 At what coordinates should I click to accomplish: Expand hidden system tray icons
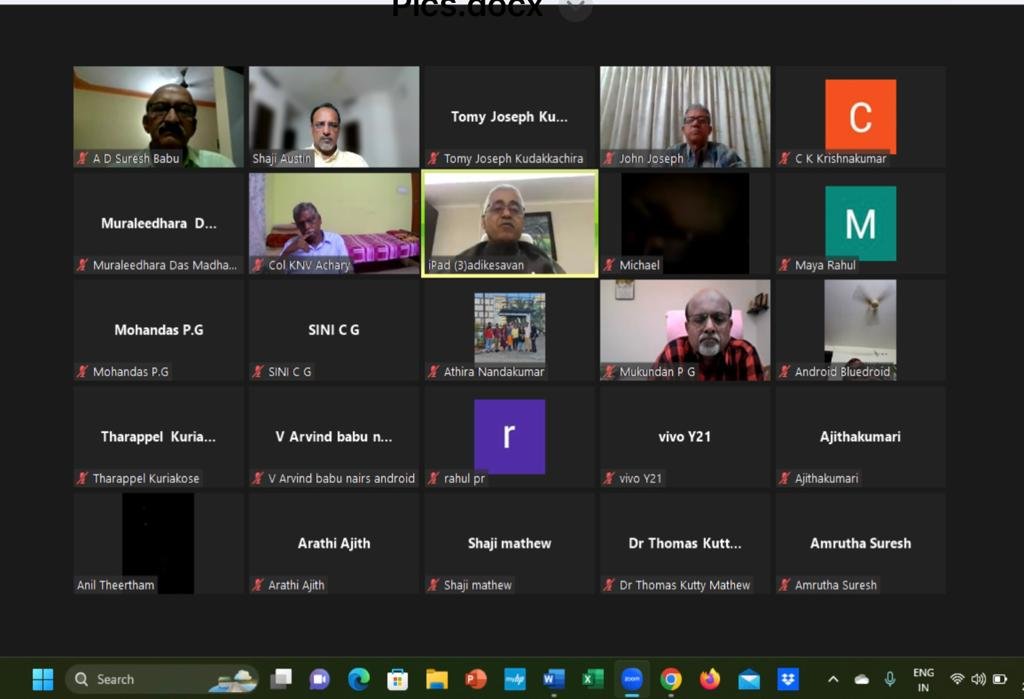click(833, 679)
